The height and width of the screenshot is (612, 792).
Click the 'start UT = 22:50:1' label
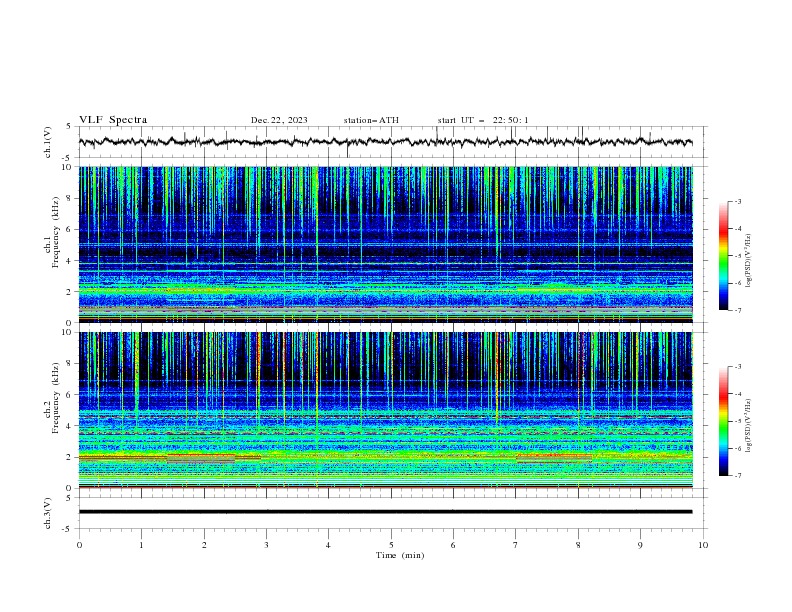[x=483, y=120]
